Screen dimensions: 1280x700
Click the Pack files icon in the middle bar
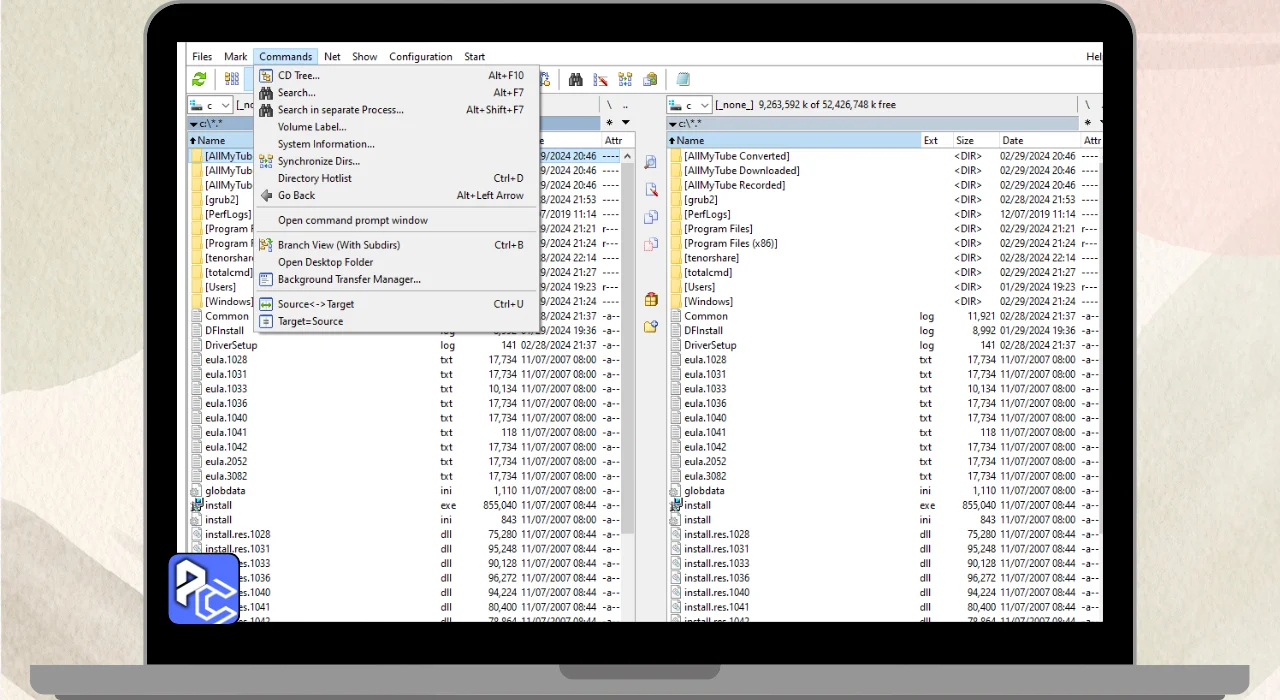(651, 299)
